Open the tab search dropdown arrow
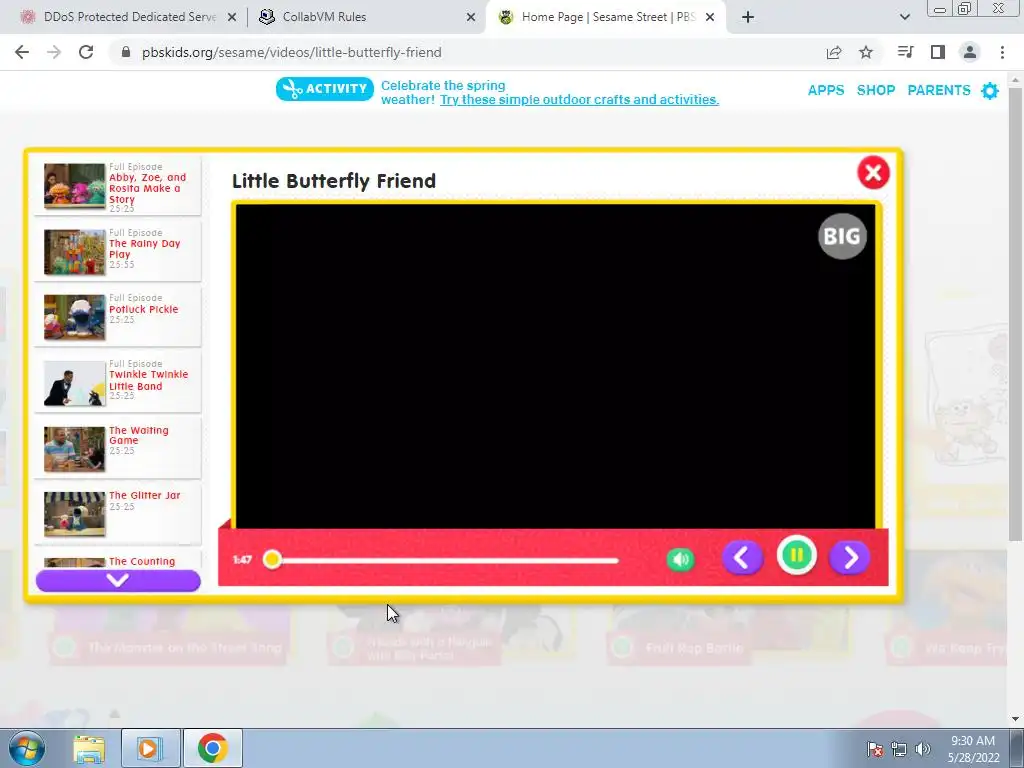Viewport: 1024px width, 768px height. pyautogui.click(x=905, y=17)
